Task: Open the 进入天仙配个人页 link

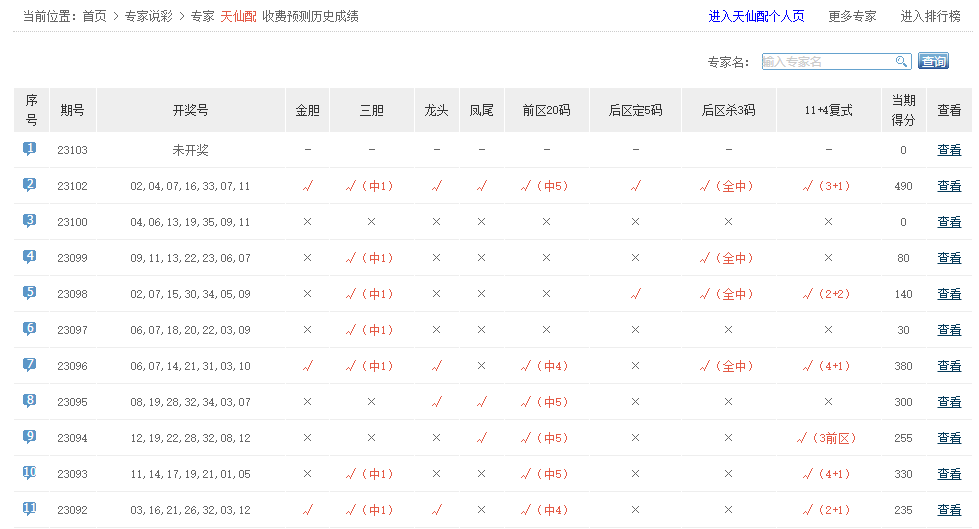Action: tap(756, 16)
